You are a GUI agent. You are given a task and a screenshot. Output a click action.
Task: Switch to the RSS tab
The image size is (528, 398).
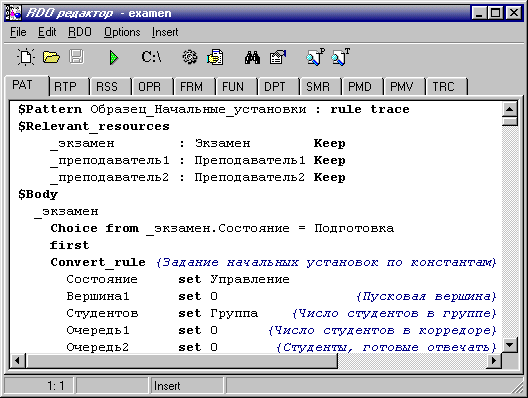point(110,87)
